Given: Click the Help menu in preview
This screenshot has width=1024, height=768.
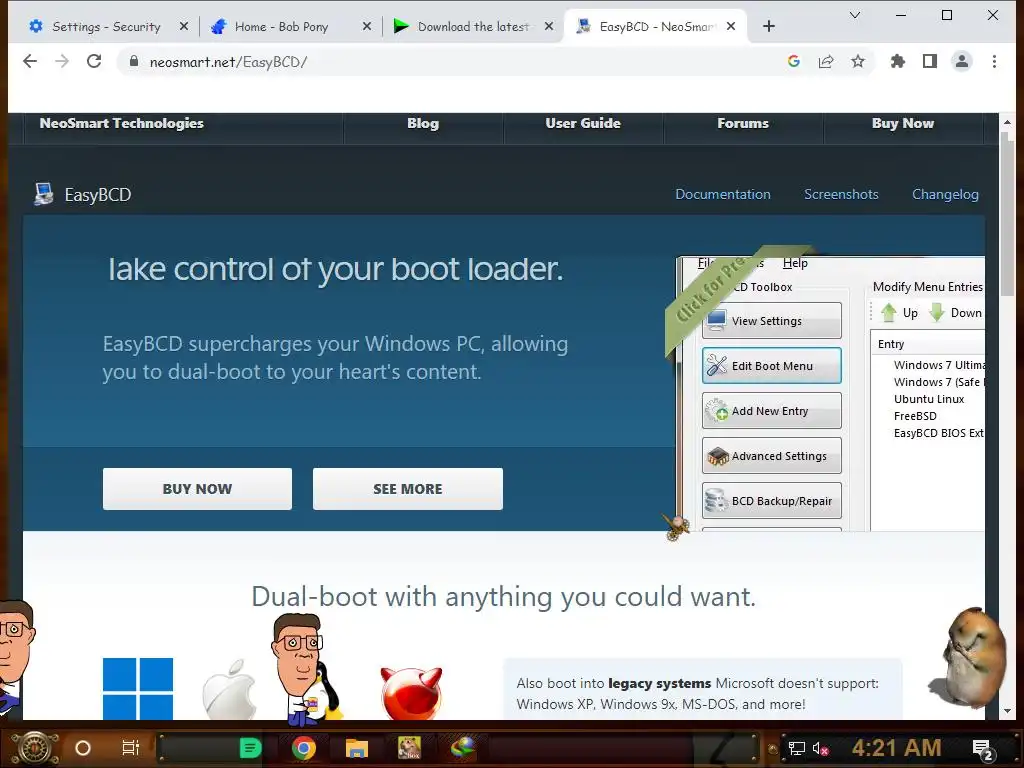Looking at the screenshot, I should coord(795,263).
